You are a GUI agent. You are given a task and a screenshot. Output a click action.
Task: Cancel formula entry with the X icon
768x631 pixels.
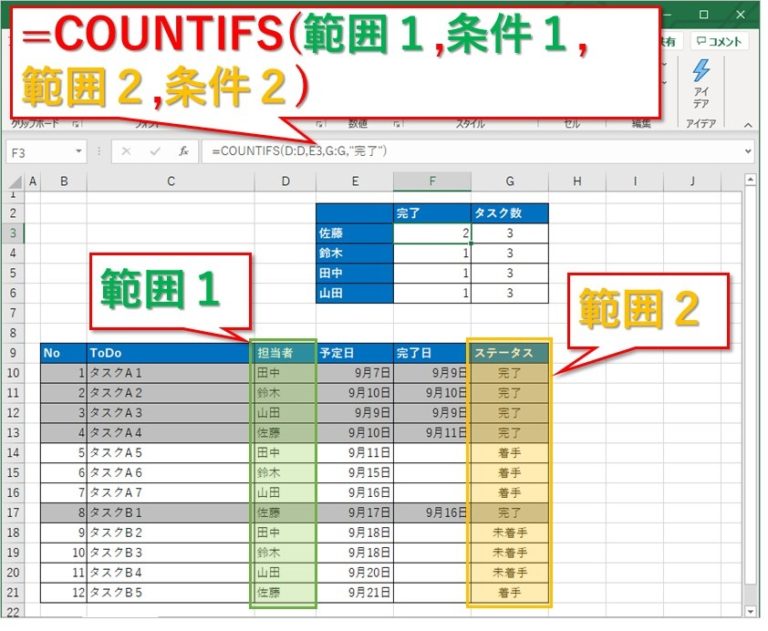(x=126, y=152)
